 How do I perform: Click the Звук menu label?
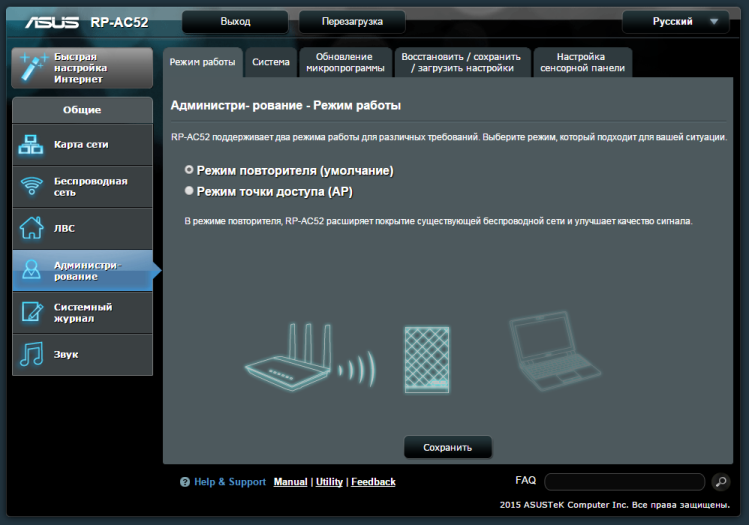pos(66,354)
